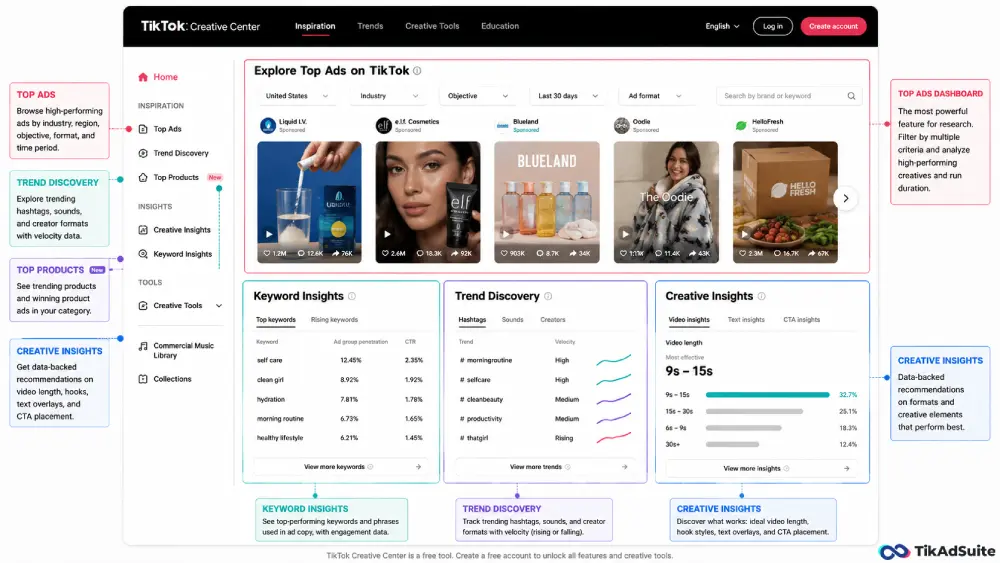Click View more keywords link

click(x=340, y=467)
